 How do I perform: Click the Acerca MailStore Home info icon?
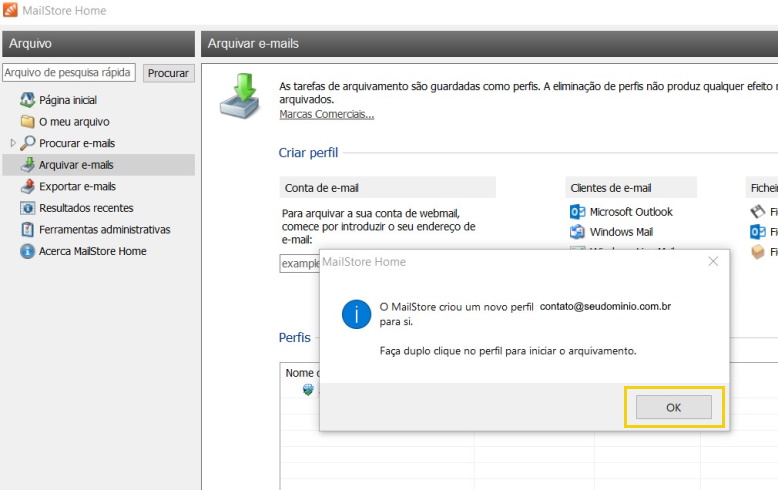(x=27, y=251)
